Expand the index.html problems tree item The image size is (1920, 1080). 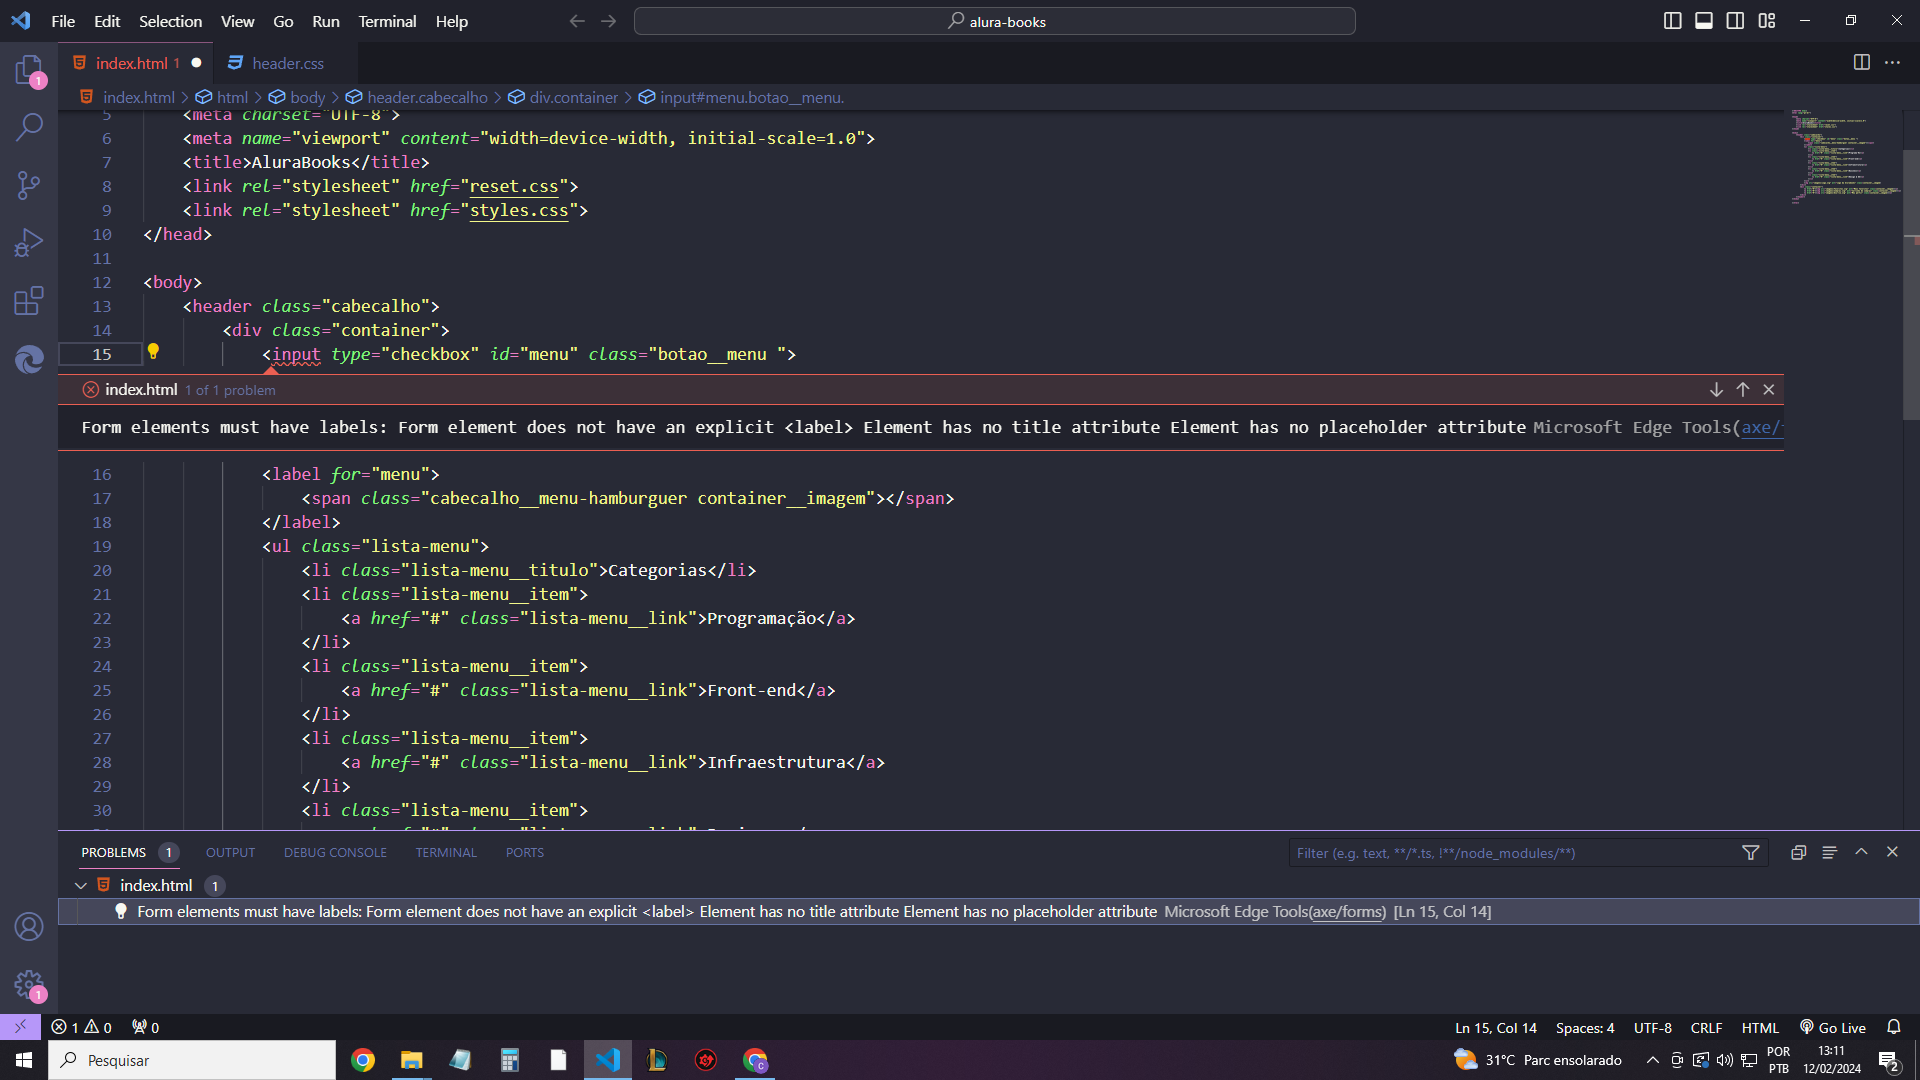click(x=82, y=884)
